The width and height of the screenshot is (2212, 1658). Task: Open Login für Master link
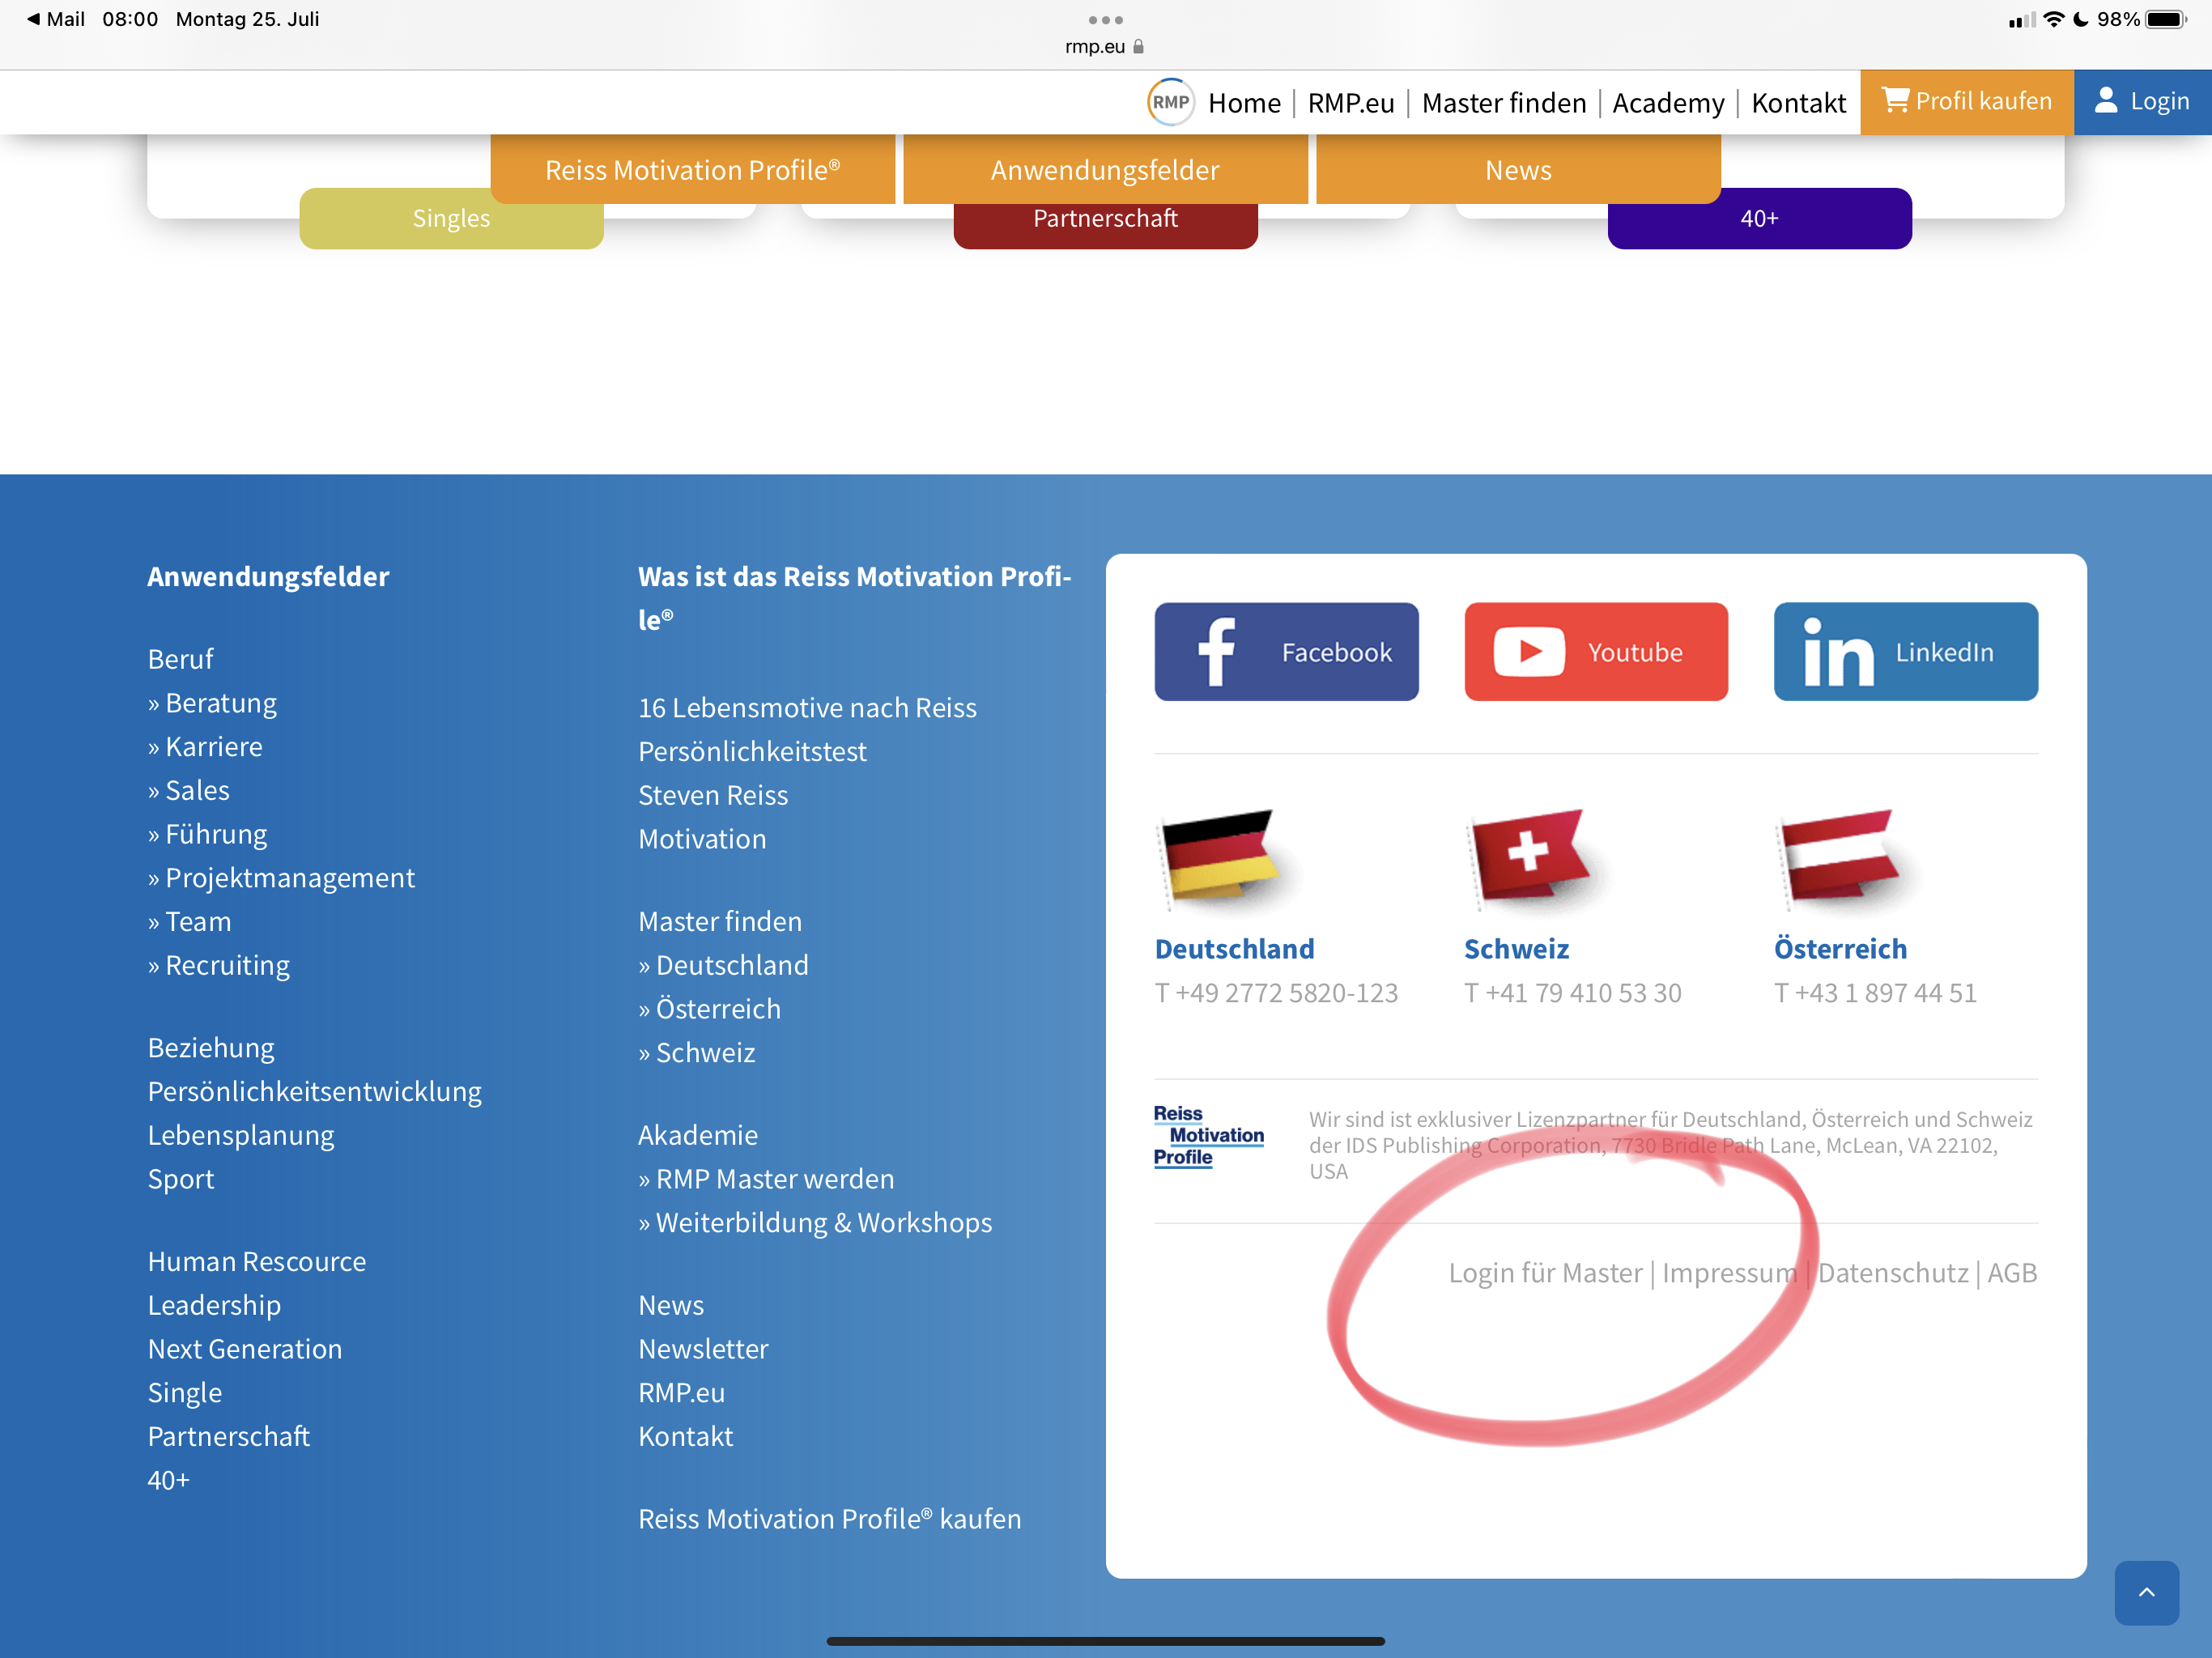click(1545, 1272)
